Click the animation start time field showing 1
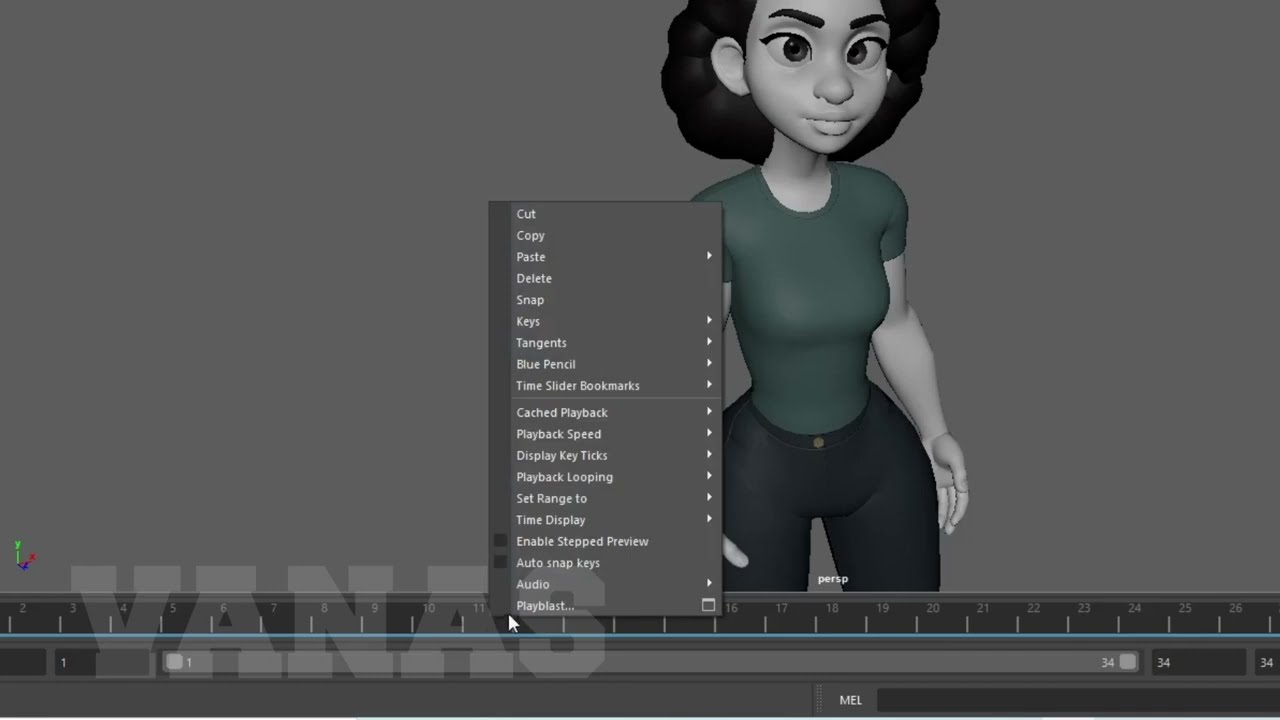Screen dimensions: 1280x720 coord(100,662)
